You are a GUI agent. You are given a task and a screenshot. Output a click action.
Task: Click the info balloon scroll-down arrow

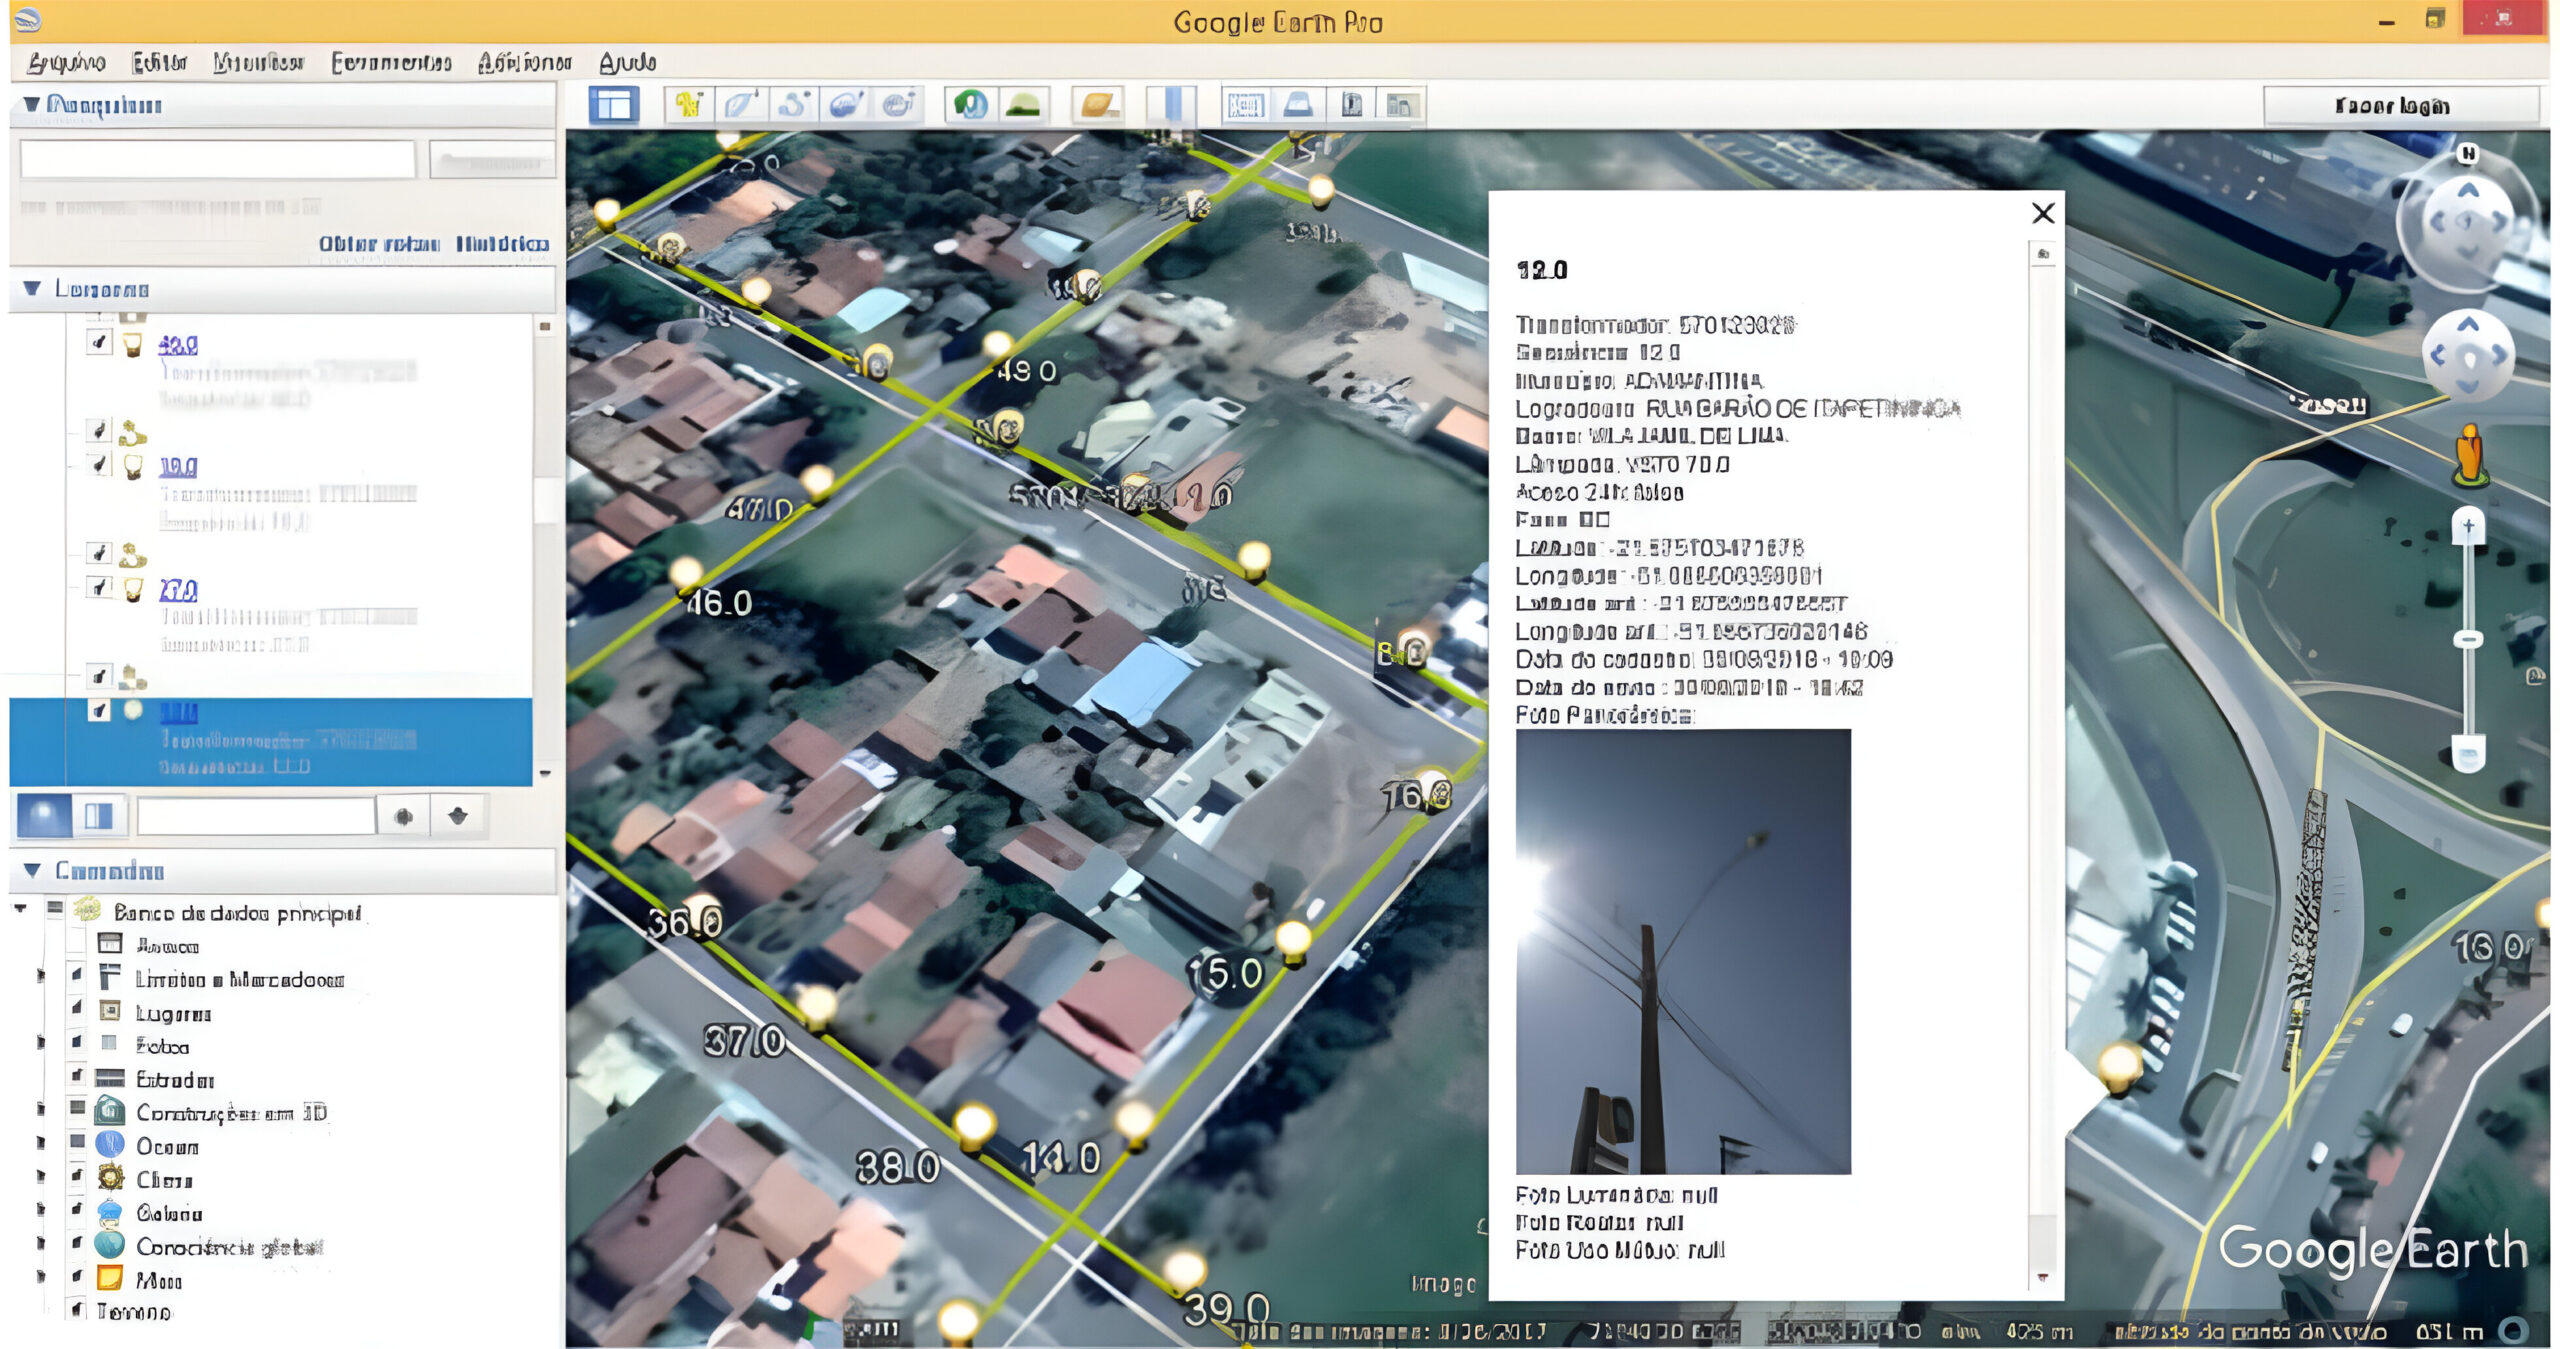[2042, 1278]
